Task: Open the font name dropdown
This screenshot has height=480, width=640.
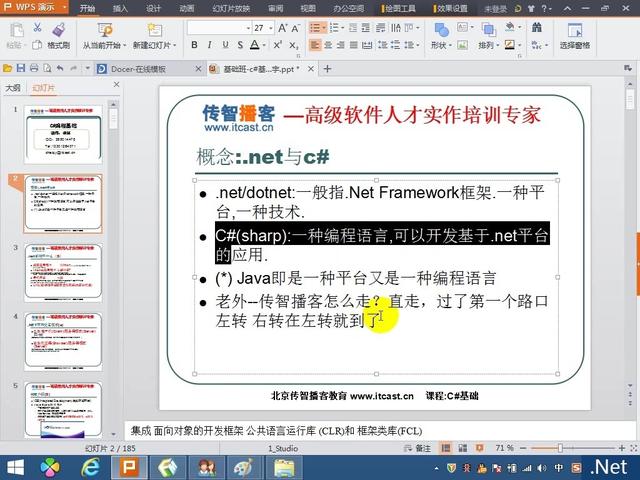Action: 248,28
